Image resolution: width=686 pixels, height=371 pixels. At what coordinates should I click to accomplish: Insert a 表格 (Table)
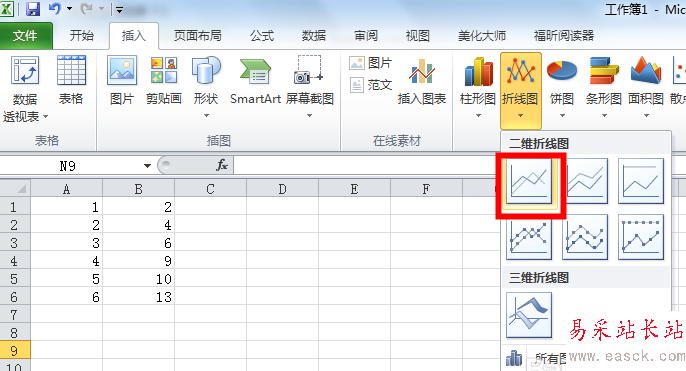coord(71,80)
